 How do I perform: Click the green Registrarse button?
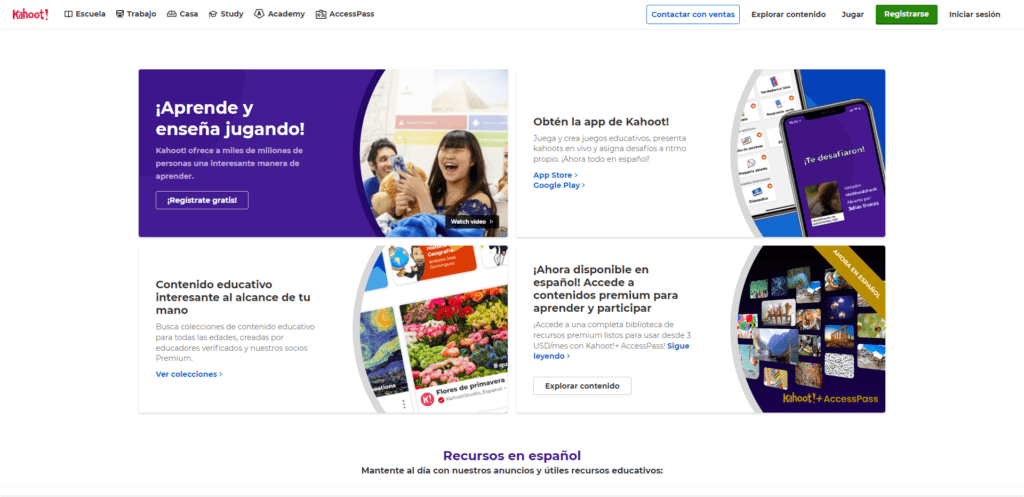pyautogui.click(x=906, y=14)
